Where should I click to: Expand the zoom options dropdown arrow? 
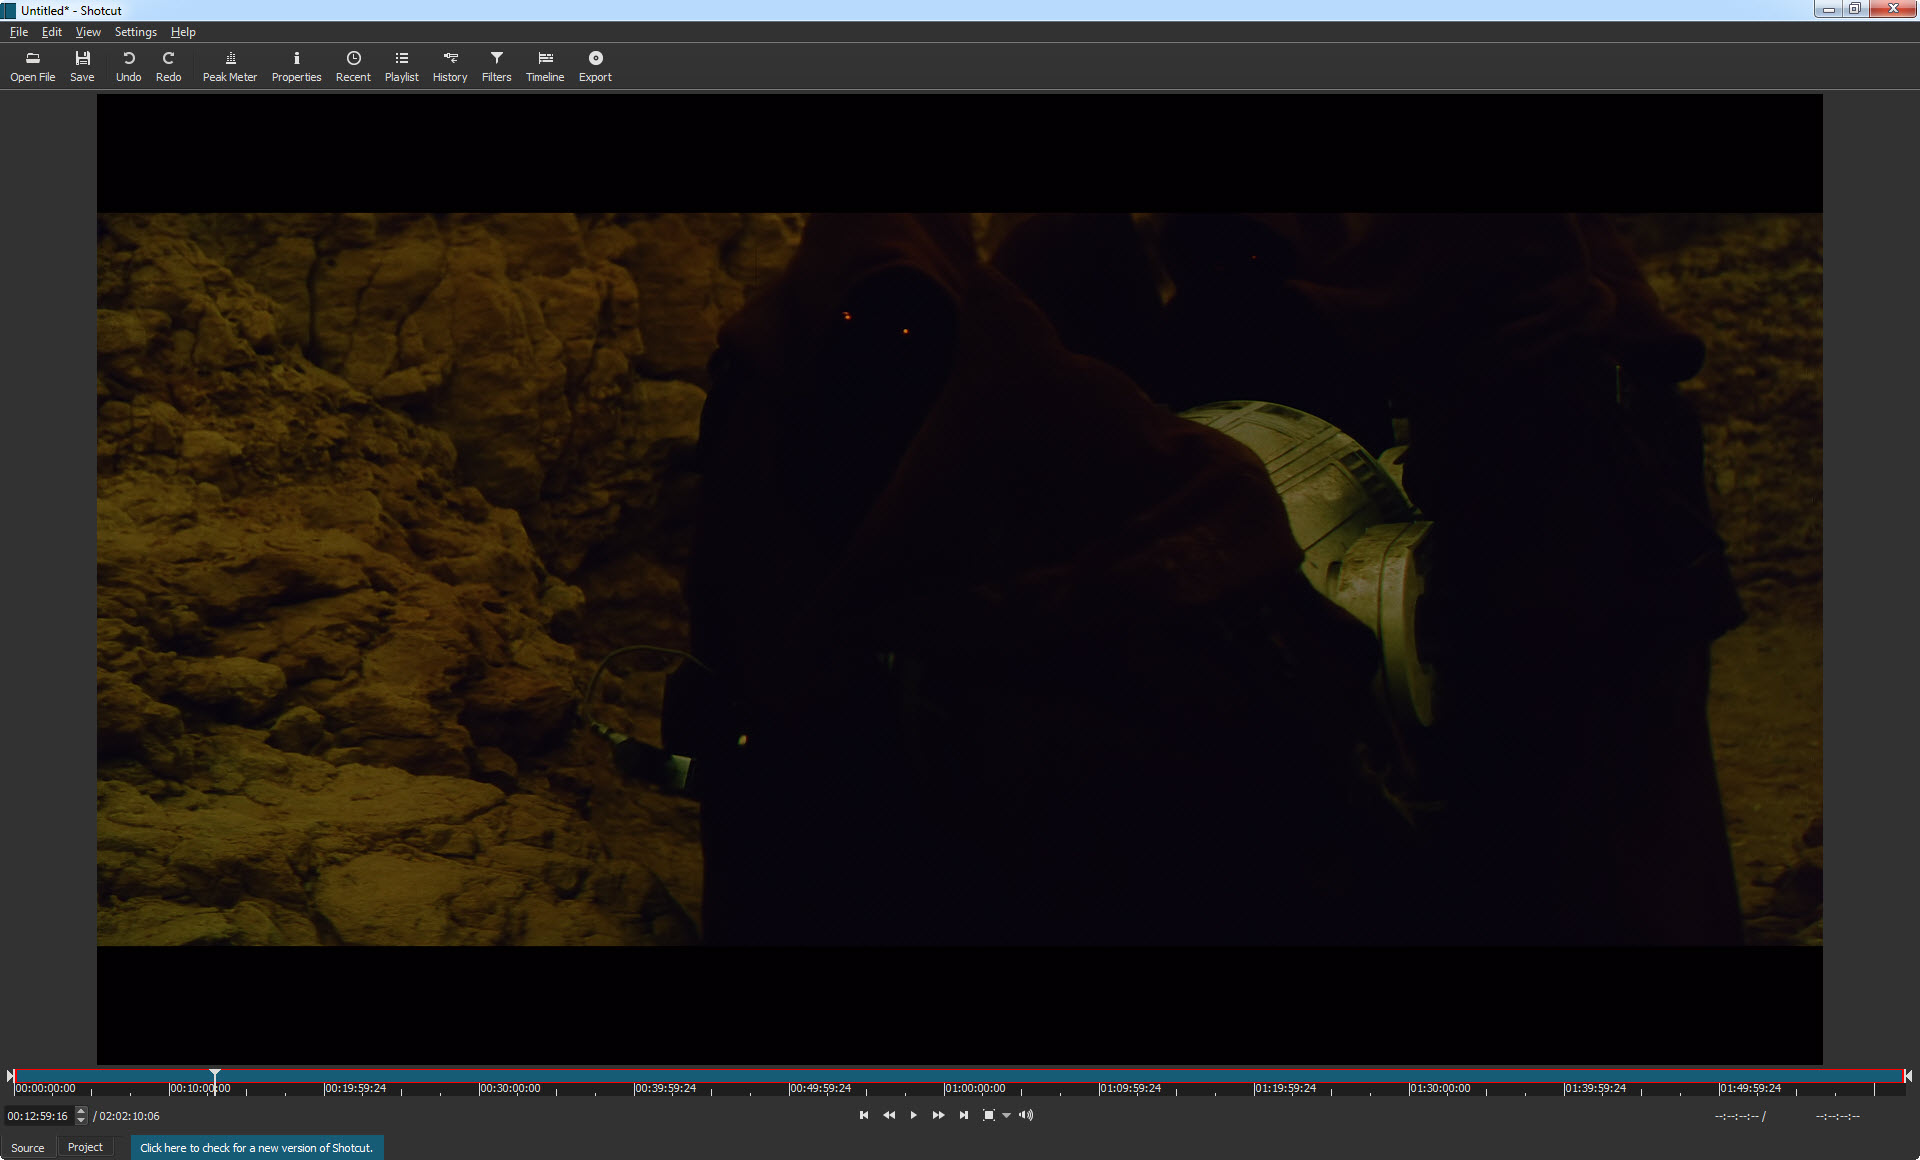tap(1006, 1116)
